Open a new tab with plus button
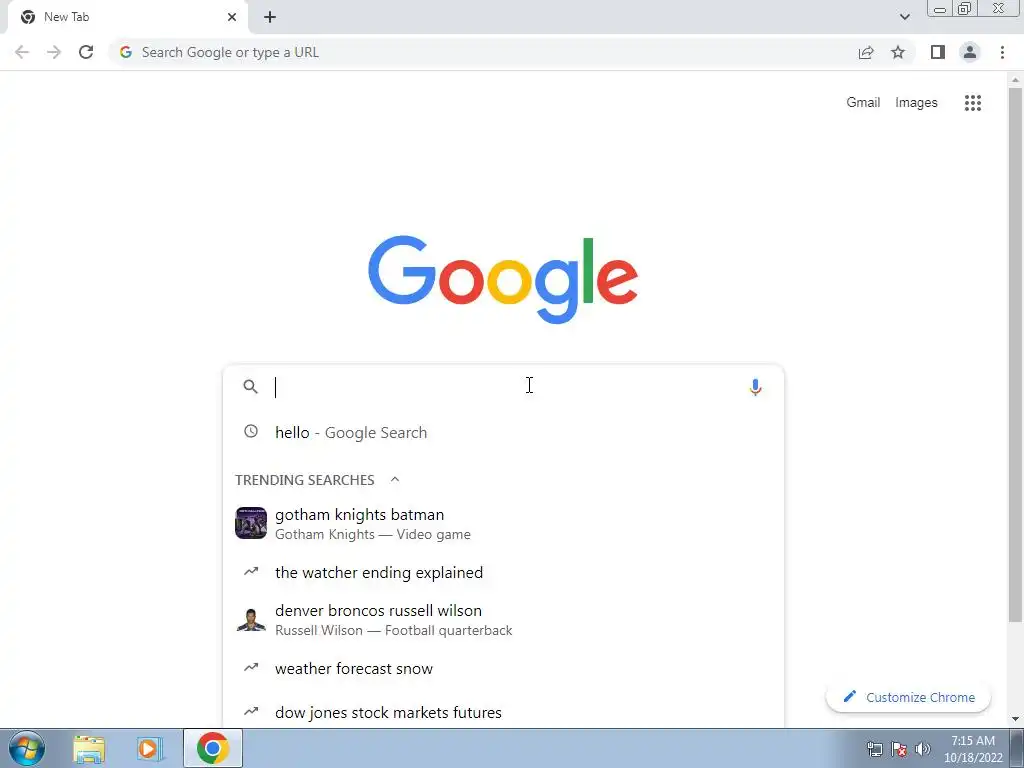Viewport: 1024px width, 768px height. coord(270,17)
